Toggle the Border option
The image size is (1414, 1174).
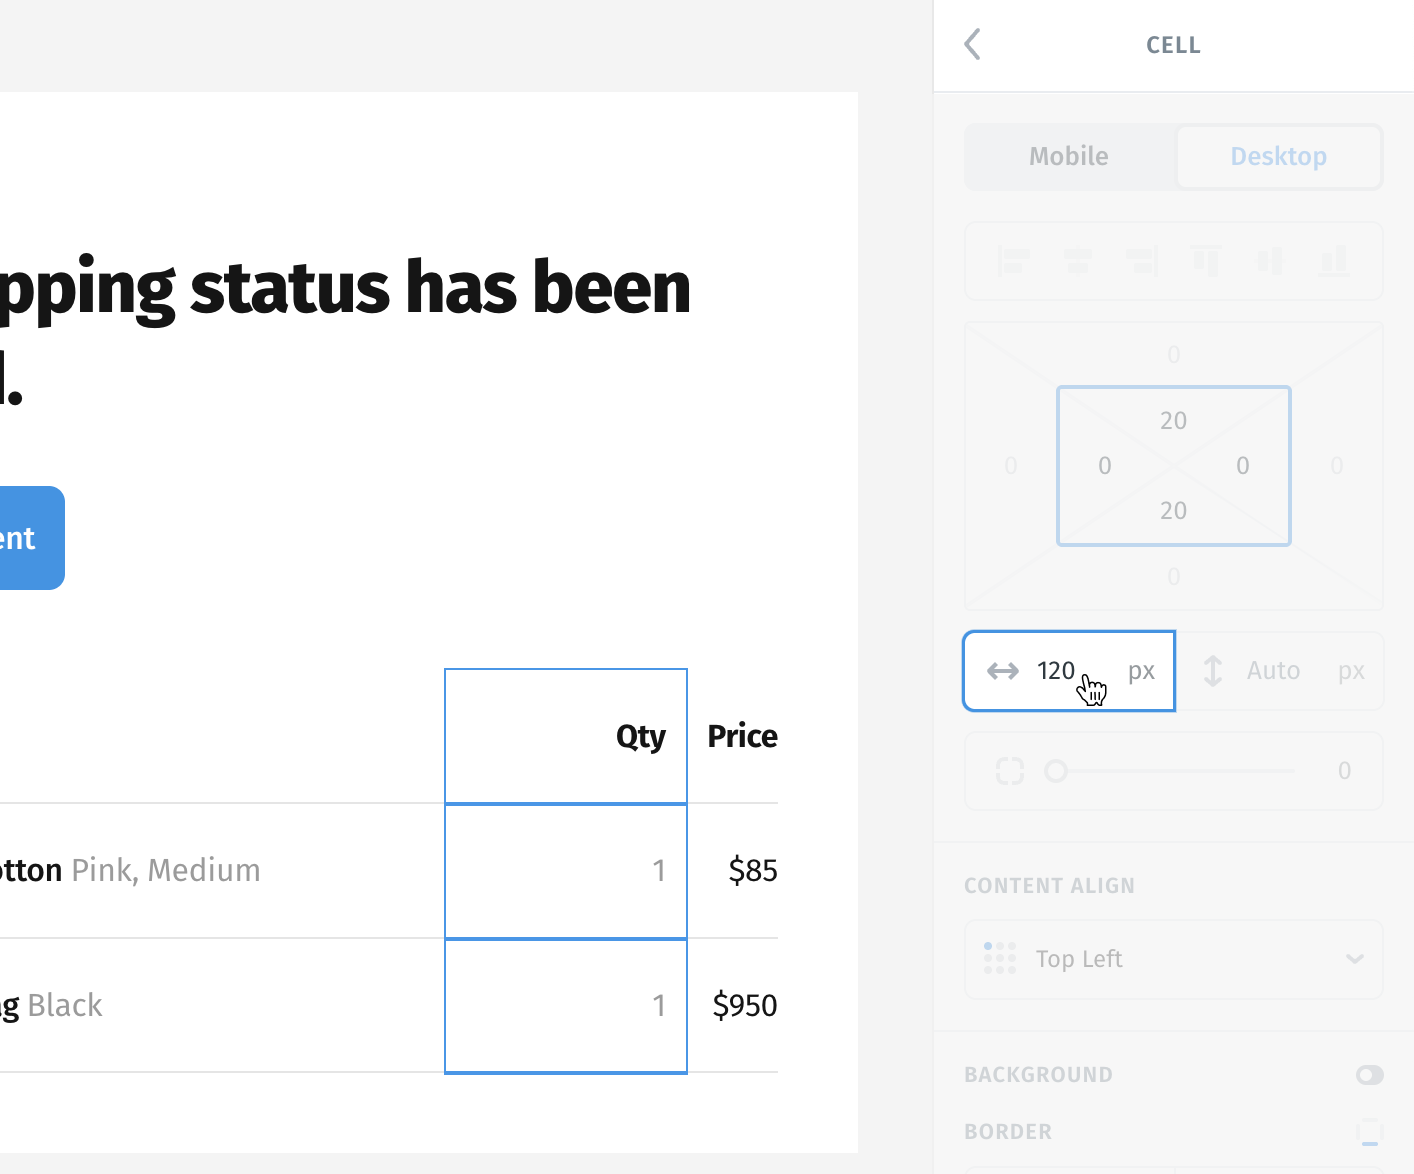1370,1132
